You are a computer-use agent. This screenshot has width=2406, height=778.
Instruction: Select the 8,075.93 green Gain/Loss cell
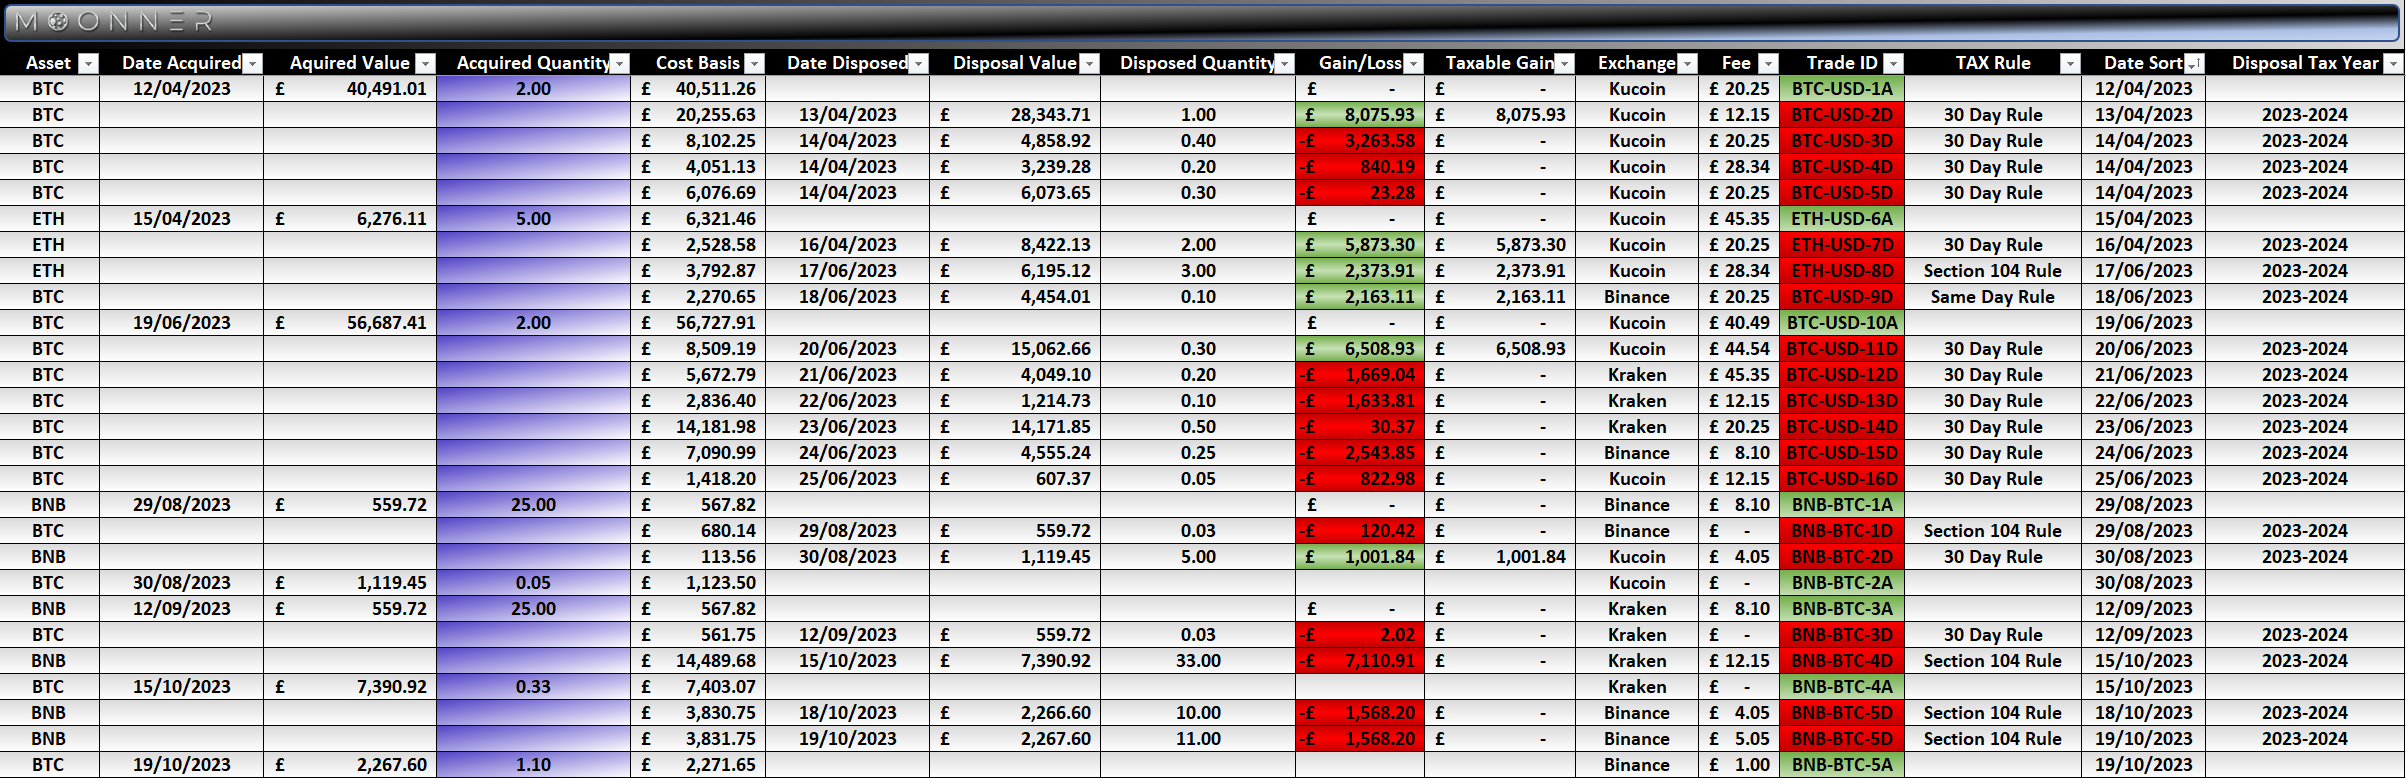click(1360, 115)
